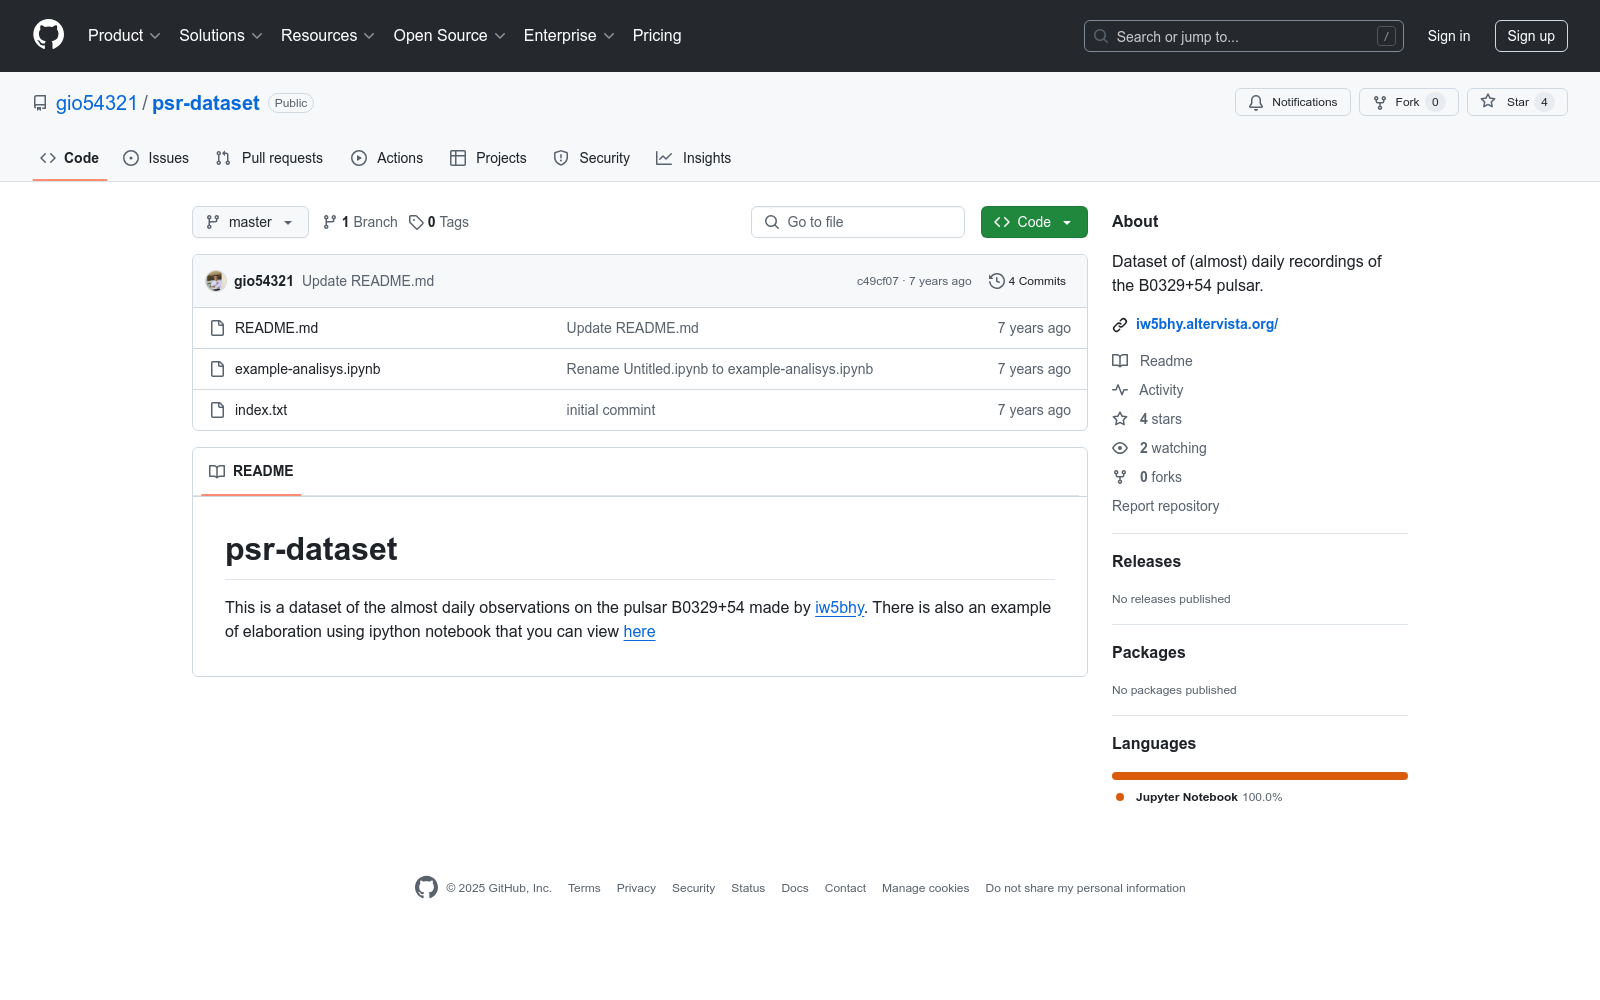Go to the Pricing page

(657, 36)
